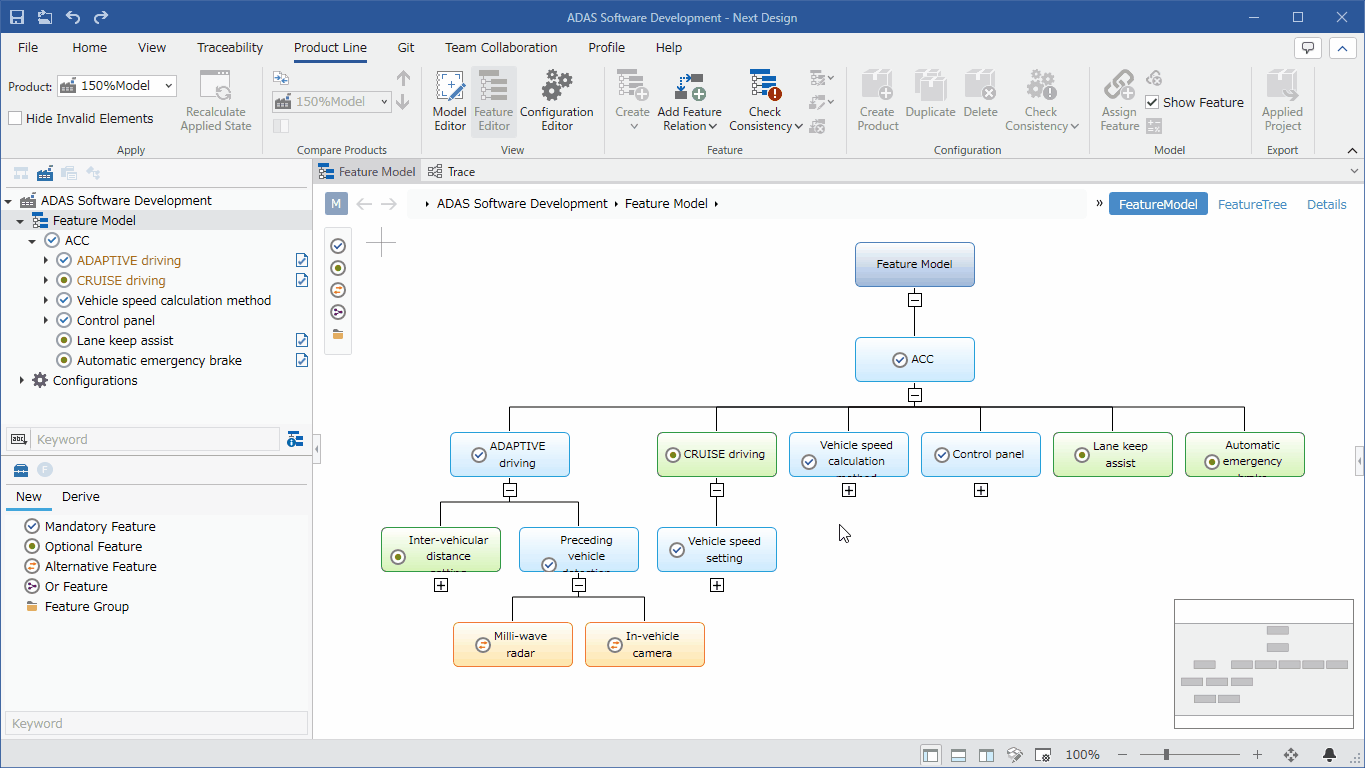
Task: Select the product line factory icon in navigator toolbar
Action: click(x=45, y=173)
